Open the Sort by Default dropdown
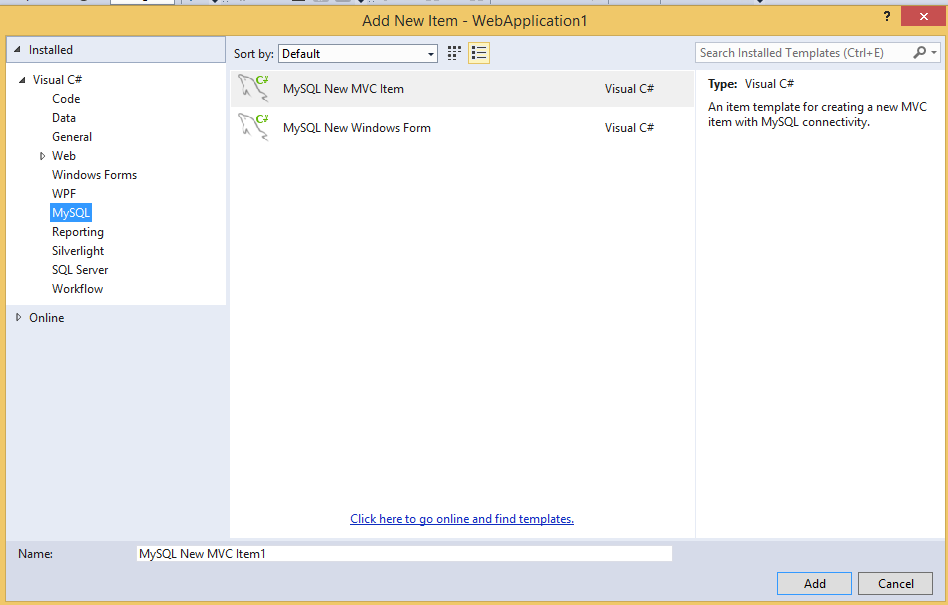This screenshot has width=948, height=605. pyautogui.click(x=358, y=53)
